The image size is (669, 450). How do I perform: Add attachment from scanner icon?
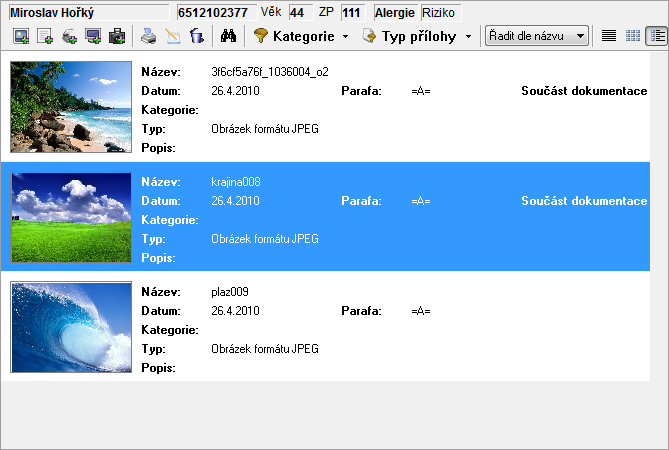pos(69,36)
